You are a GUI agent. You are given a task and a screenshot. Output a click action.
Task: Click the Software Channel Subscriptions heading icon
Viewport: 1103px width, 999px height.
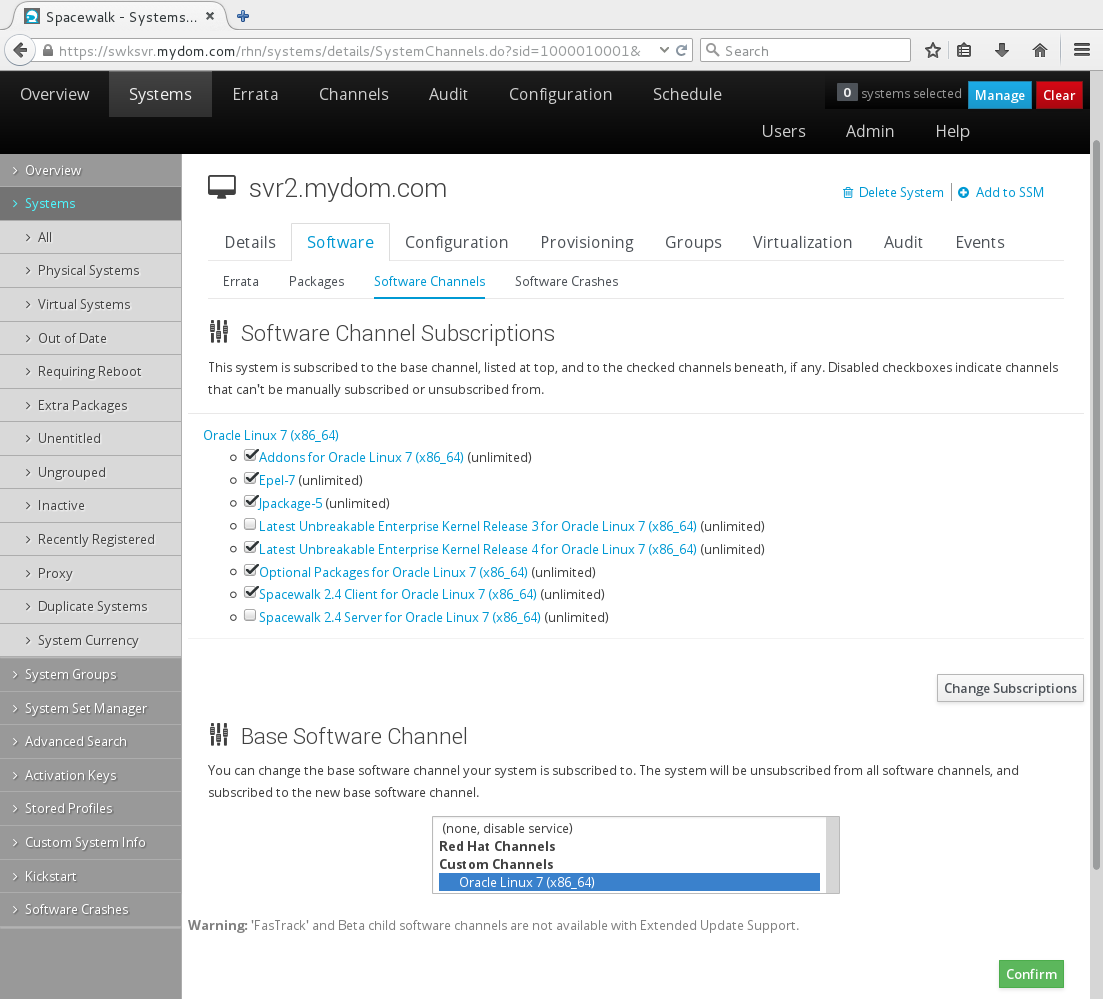pos(219,332)
